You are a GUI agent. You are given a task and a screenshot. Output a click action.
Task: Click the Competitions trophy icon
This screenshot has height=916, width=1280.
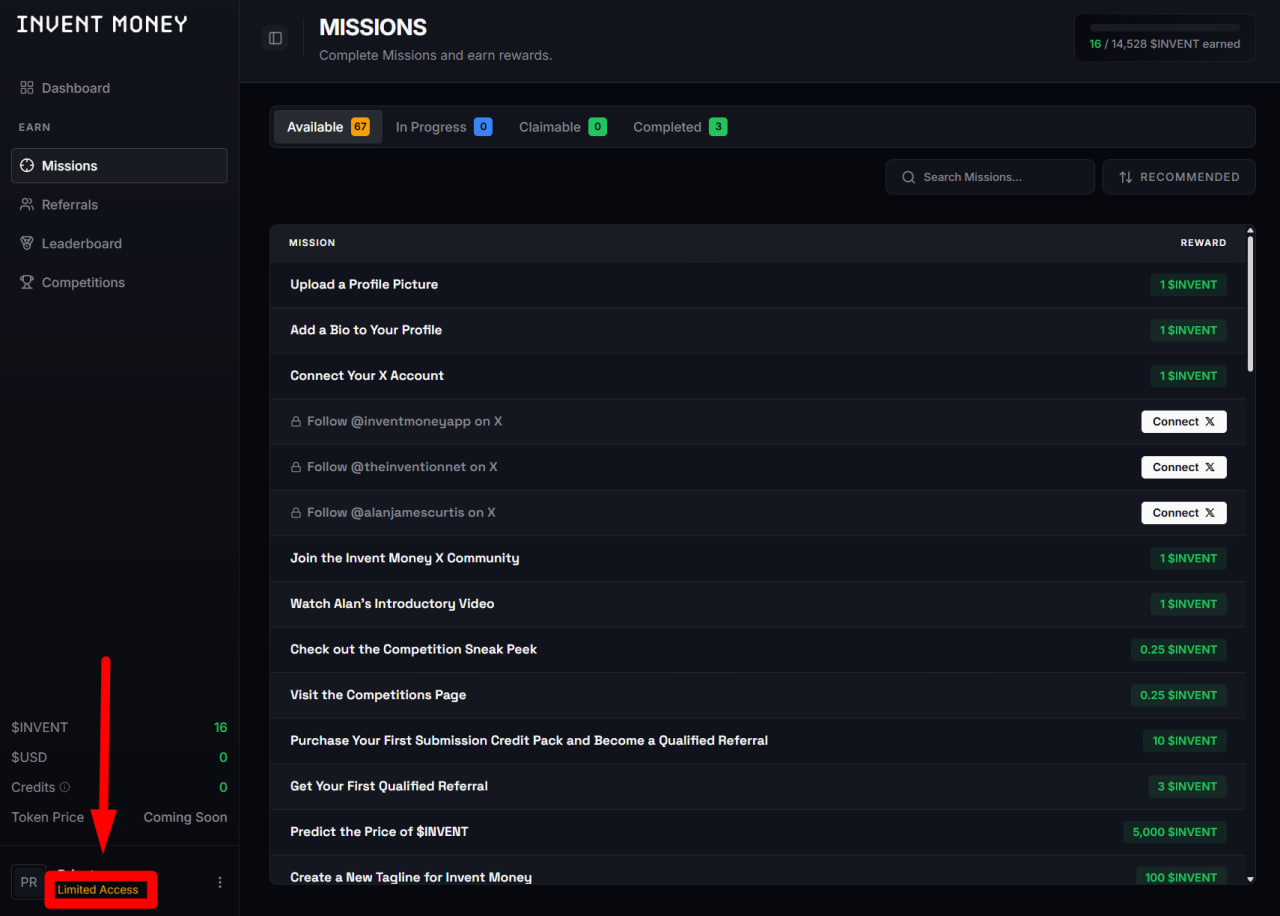27,283
